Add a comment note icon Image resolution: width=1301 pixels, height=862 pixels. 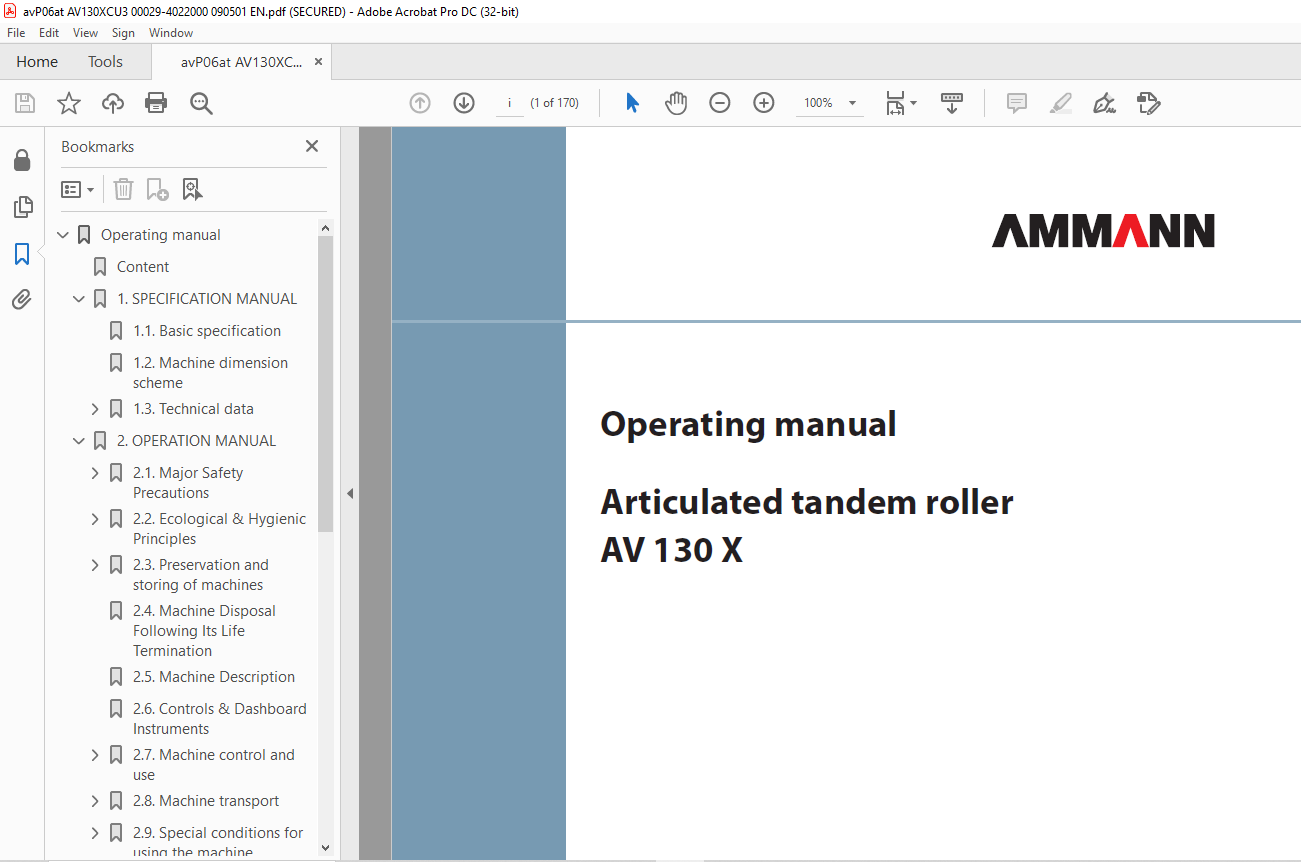point(1017,103)
